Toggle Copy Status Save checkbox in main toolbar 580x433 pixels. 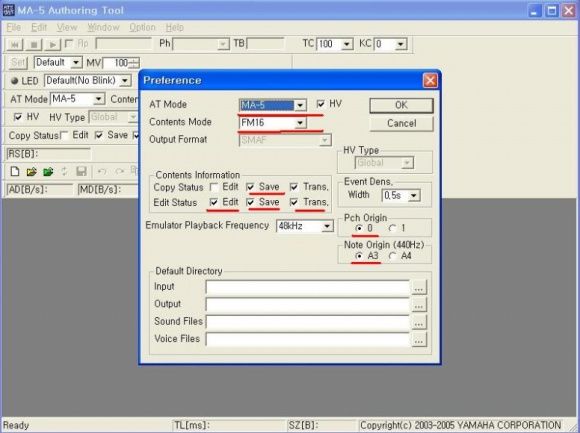[x=99, y=135]
